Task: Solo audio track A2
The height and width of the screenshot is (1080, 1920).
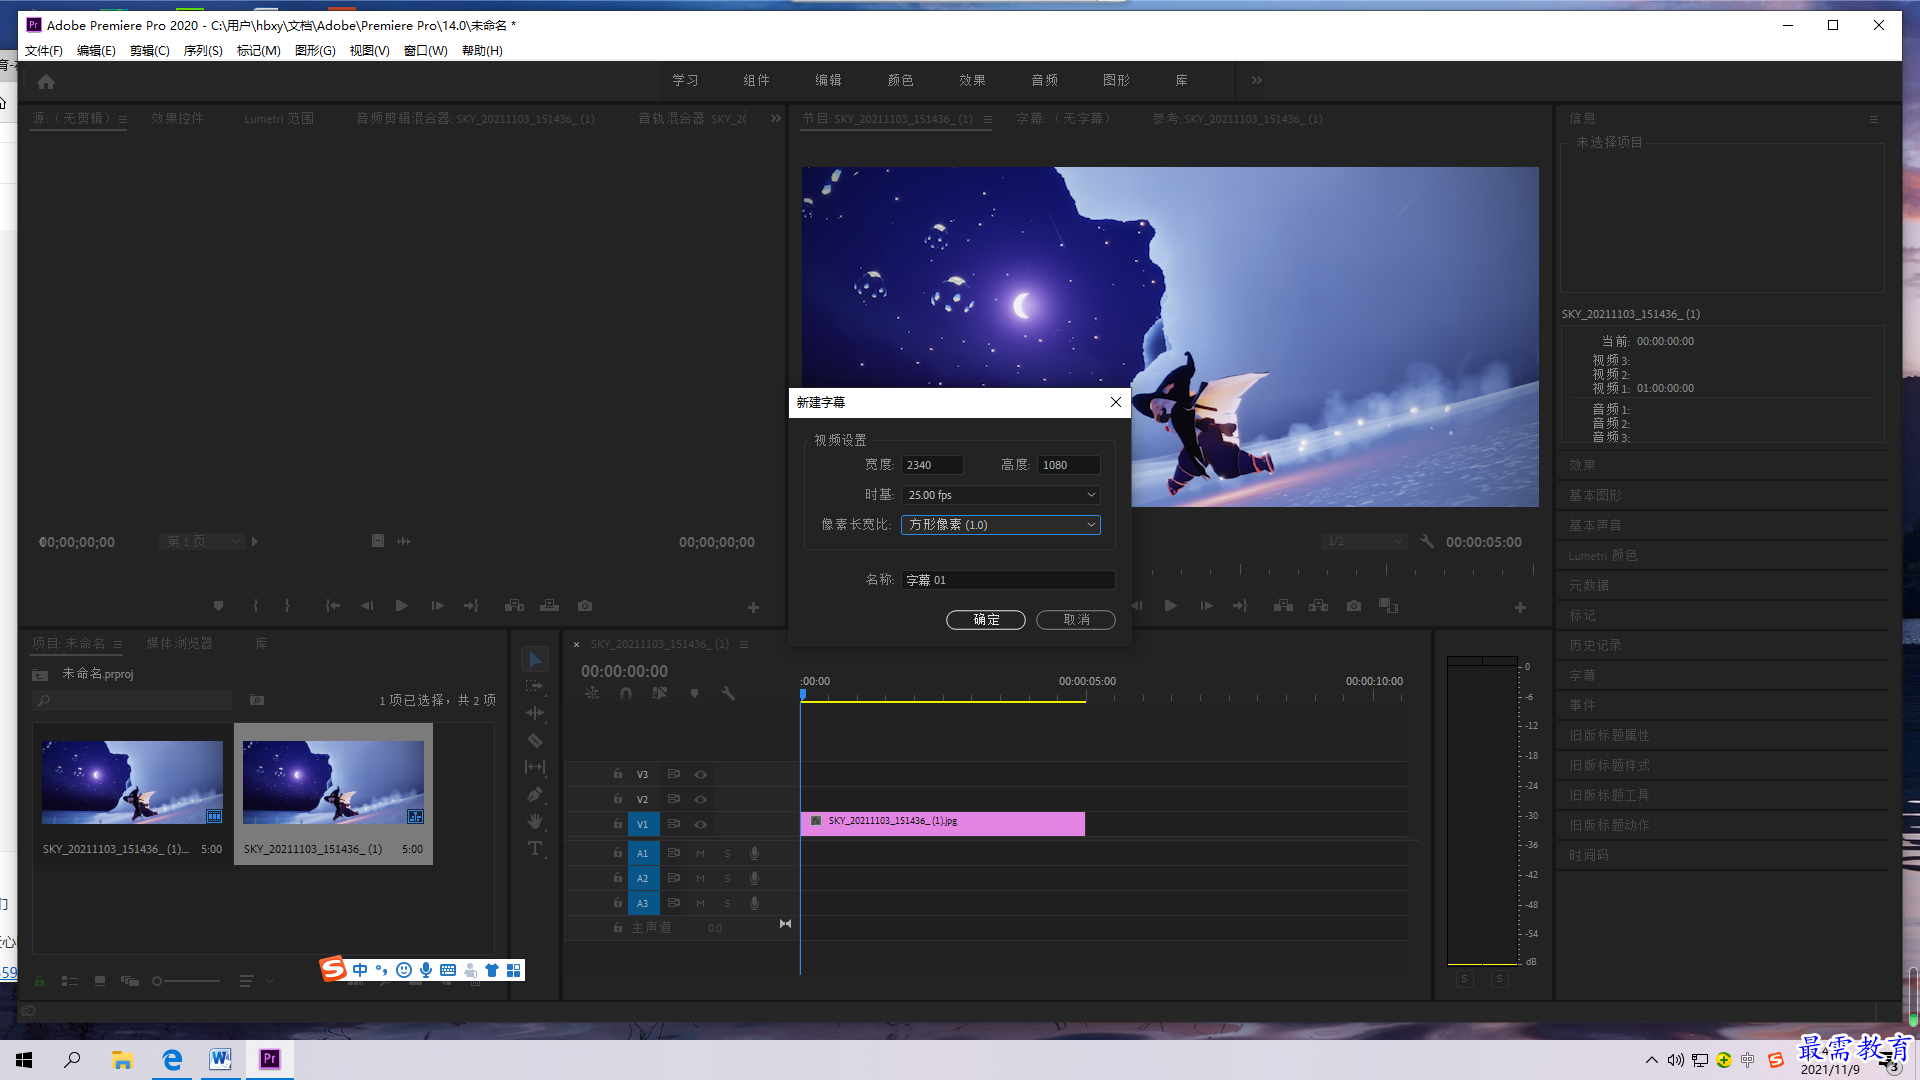Action: 727,878
